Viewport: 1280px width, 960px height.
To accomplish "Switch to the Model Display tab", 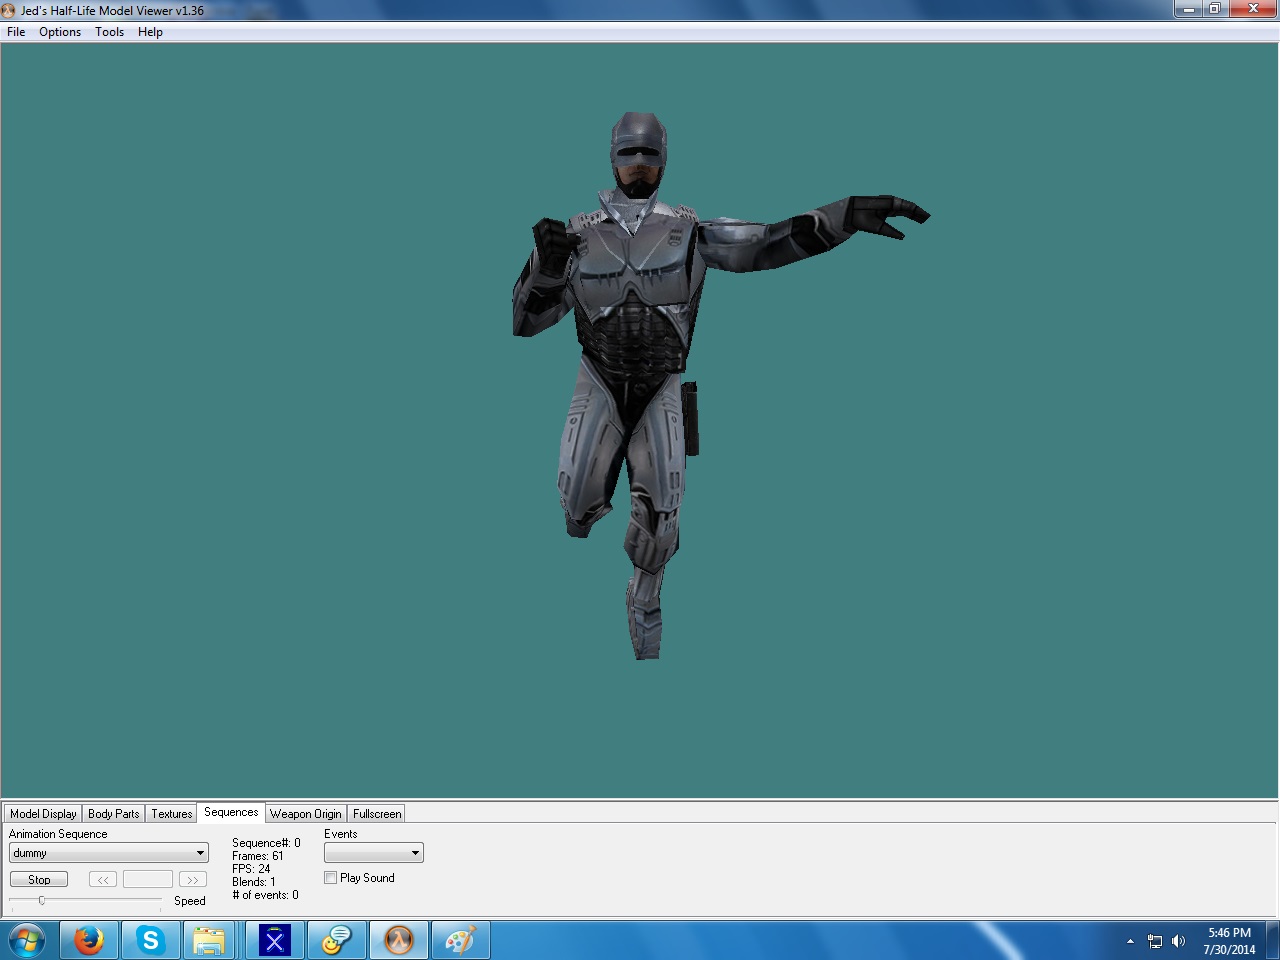I will (43, 814).
